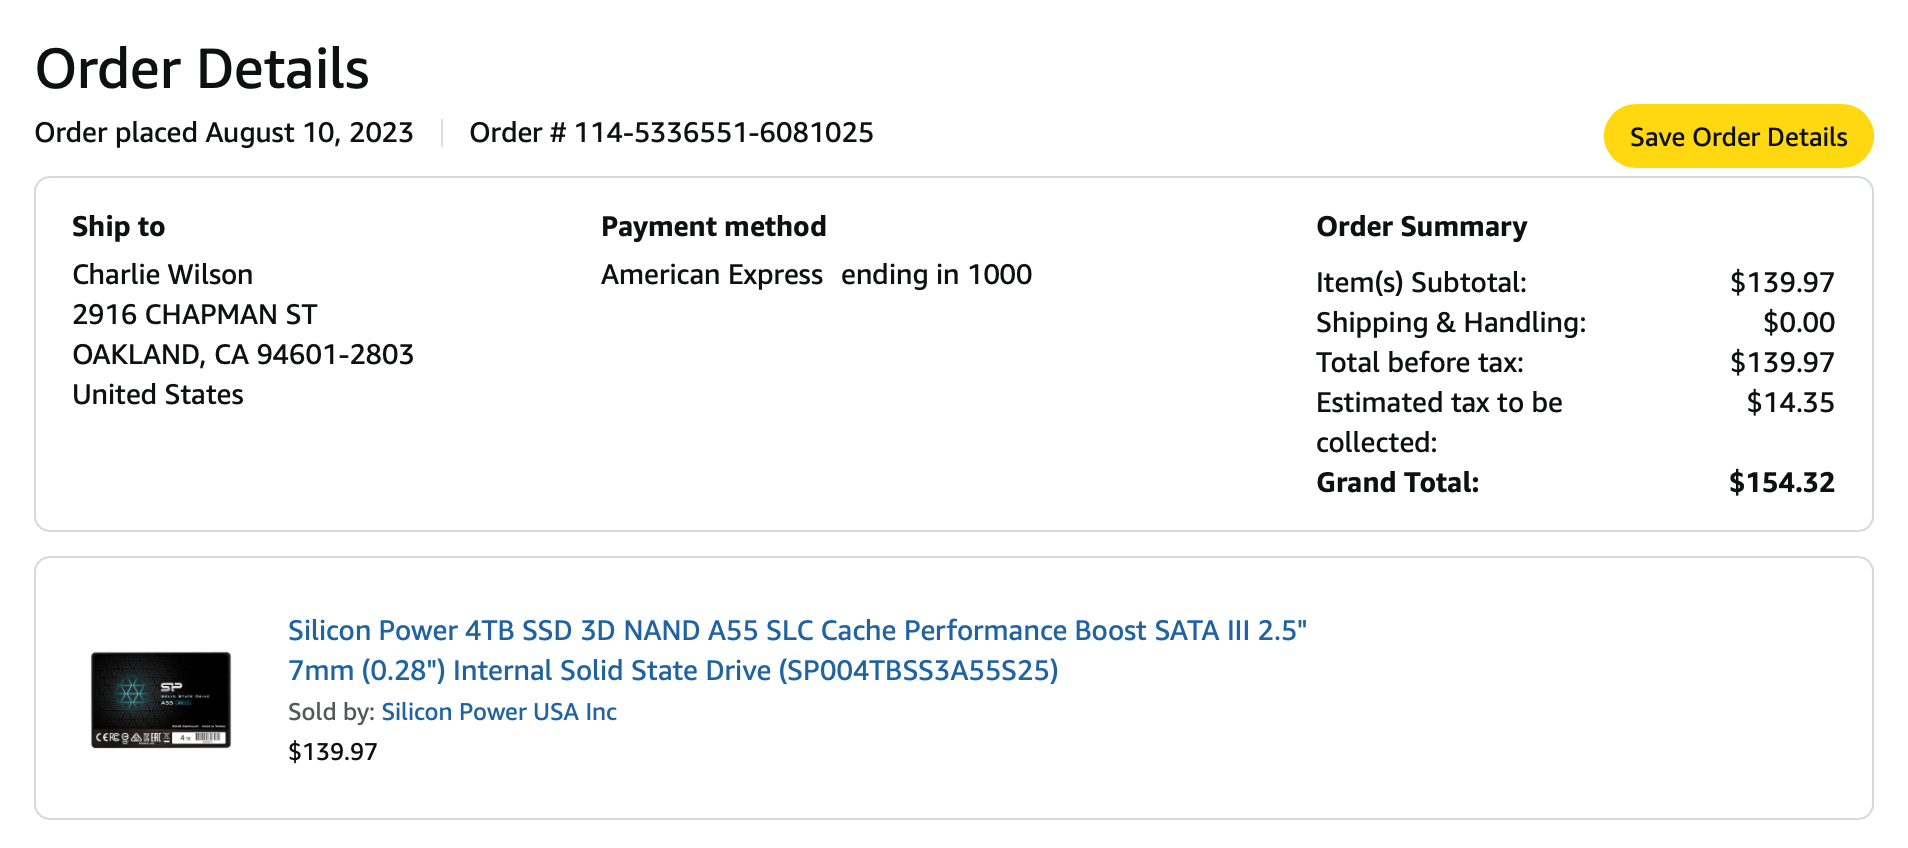This screenshot has width=1908, height=848.
Task: Click the Order Summary heading
Action: [1421, 227]
